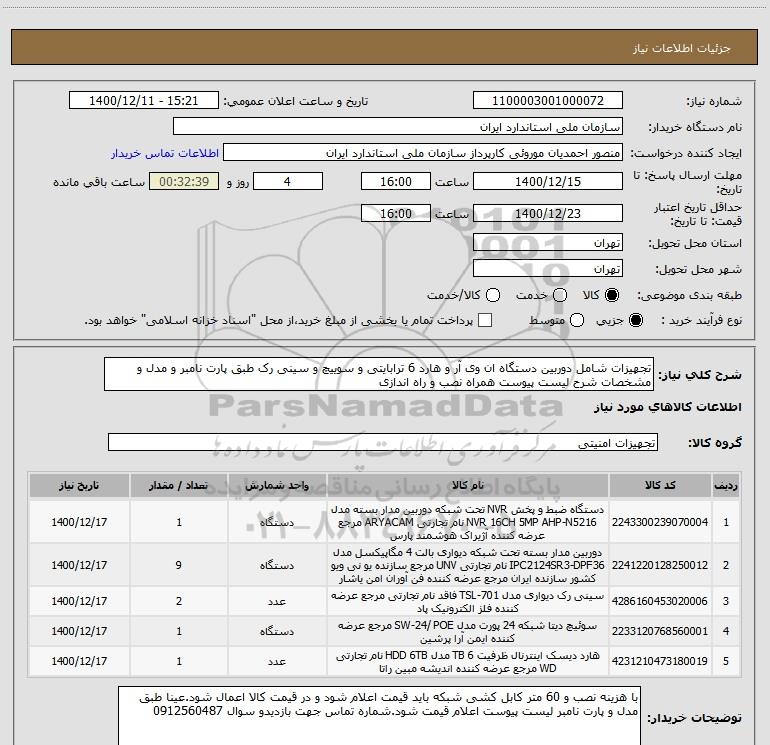
Task: Click the UNV bullet camera product name cell
Action: pyautogui.click(x=468, y=565)
